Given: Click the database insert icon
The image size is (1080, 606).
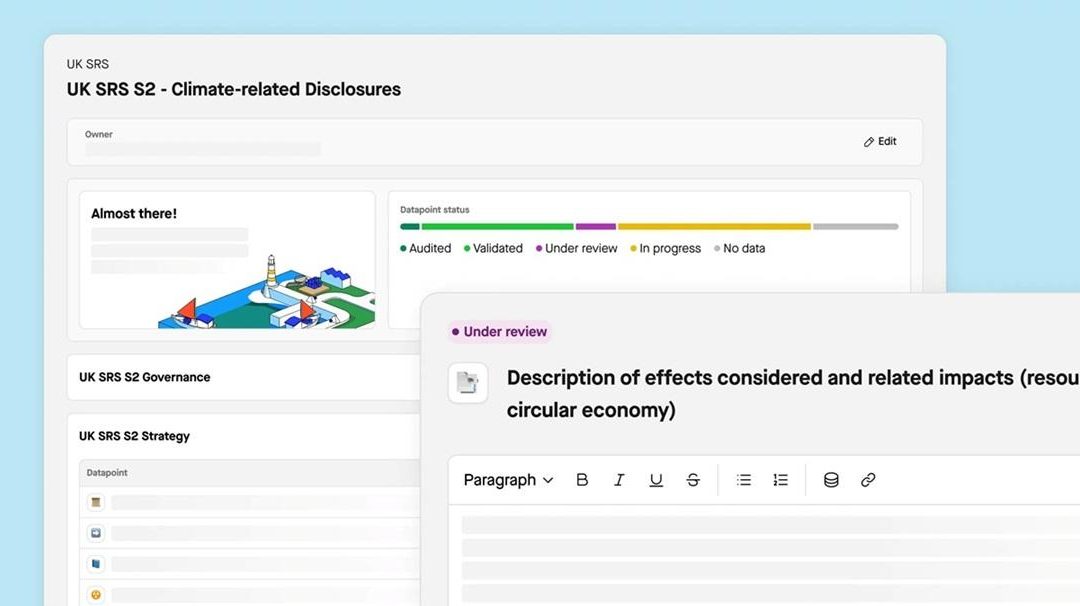Looking at the screenshot, I should tap(831, 480).
